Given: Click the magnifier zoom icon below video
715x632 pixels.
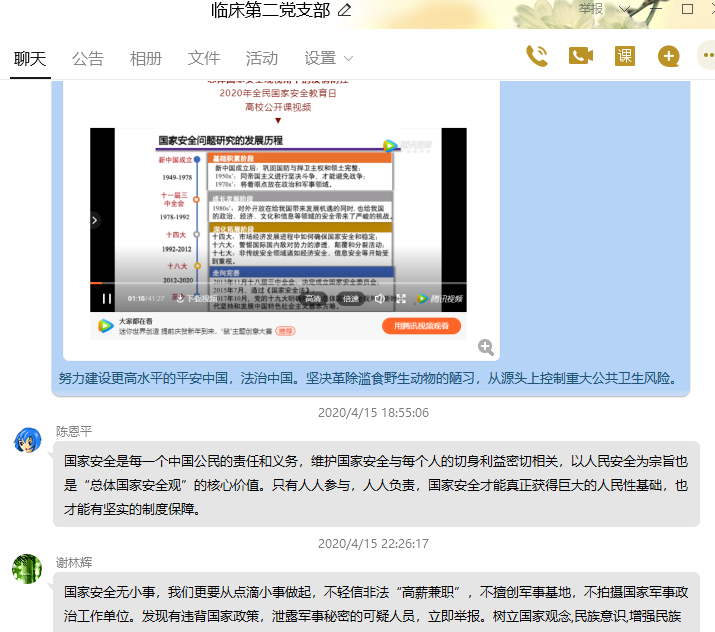Looking at the screenshot, I should point(486,347).
